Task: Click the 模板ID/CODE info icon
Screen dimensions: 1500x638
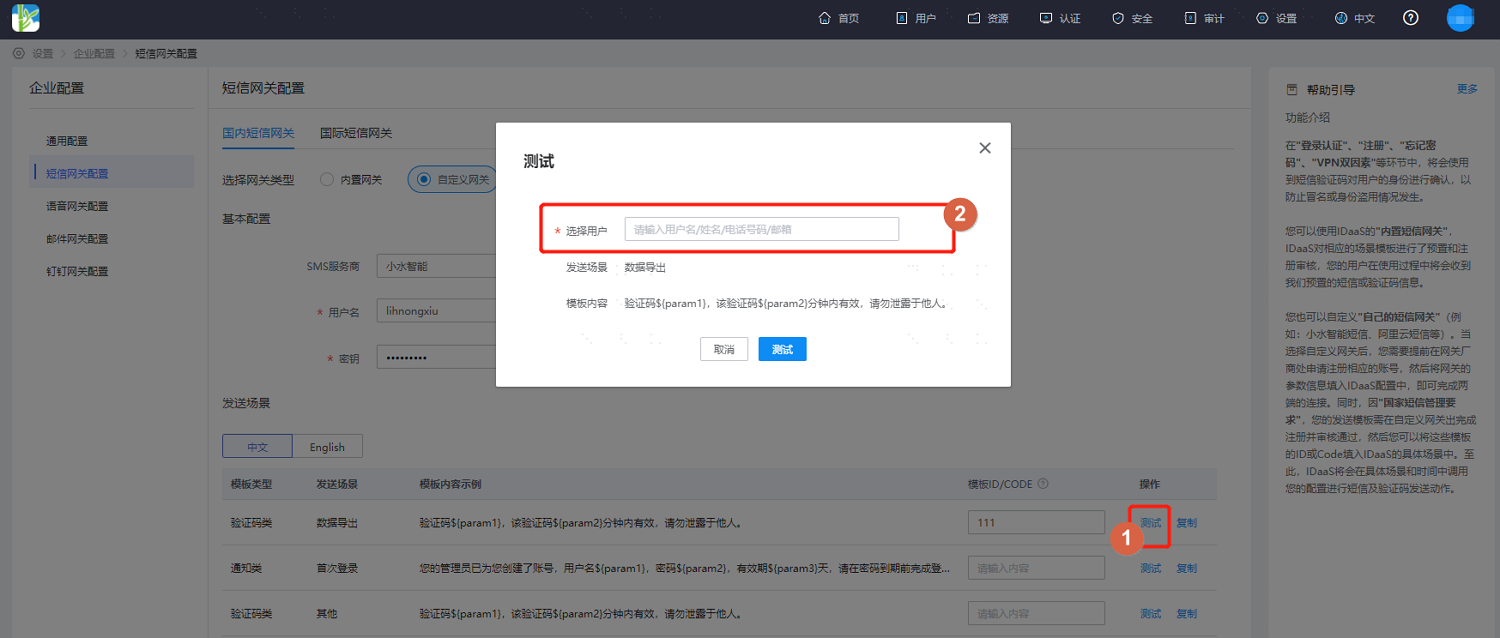Action: (x=1043, y=484)
